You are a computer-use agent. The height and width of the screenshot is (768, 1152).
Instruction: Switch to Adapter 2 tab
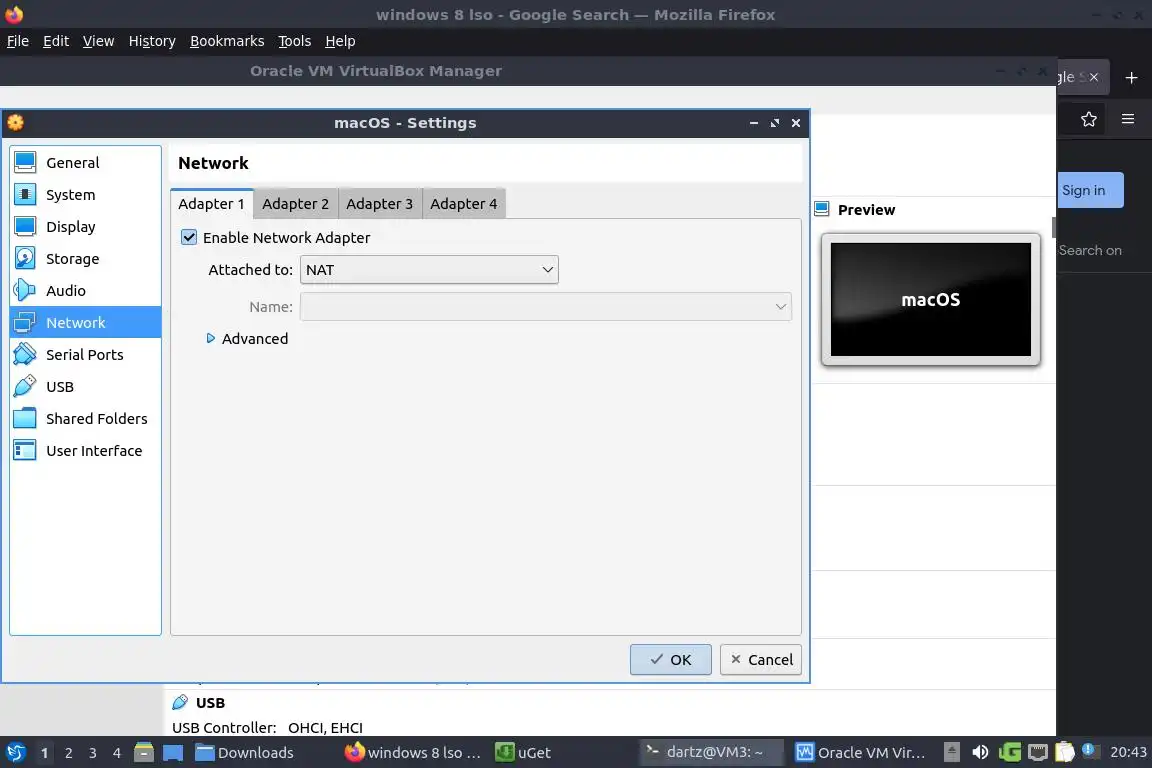coord(295,204)
